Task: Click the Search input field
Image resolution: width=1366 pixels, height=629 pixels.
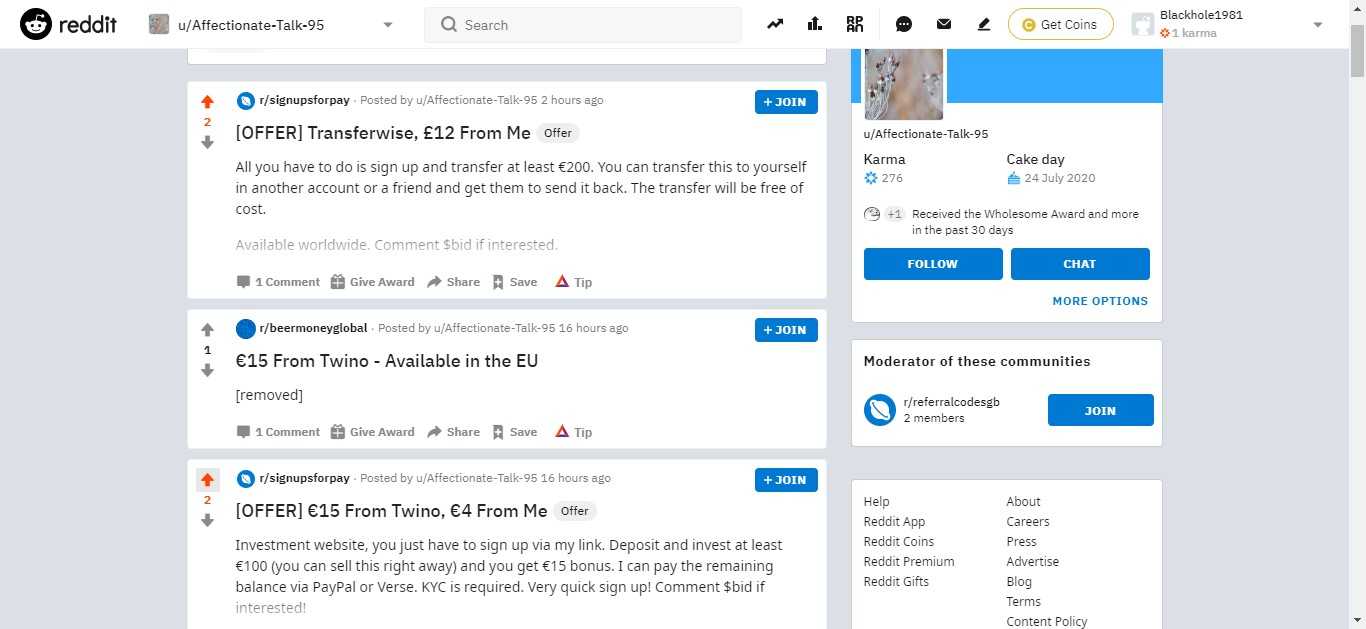Action: 583,25
